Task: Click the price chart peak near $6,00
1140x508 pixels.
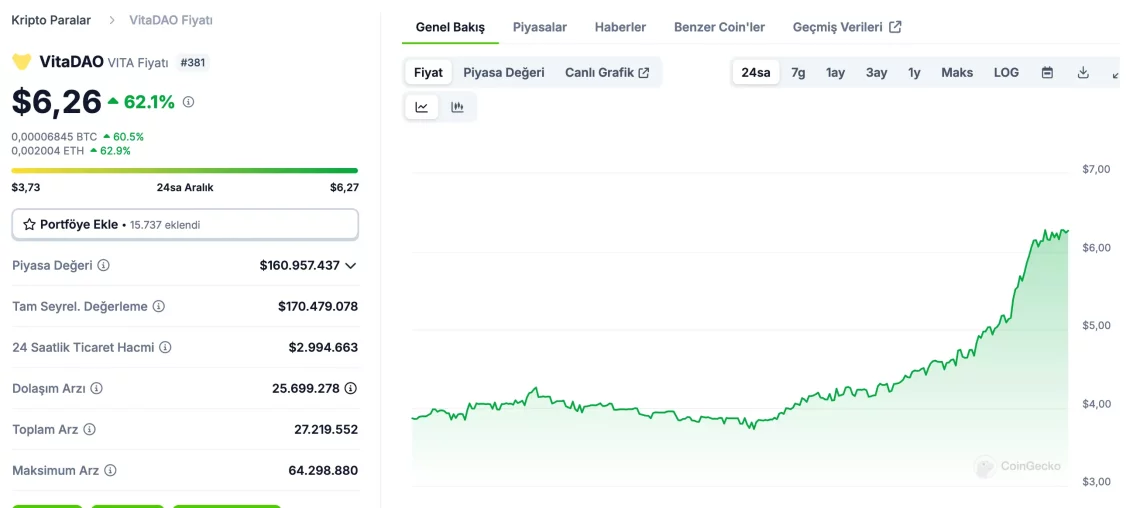Action: [1045, 232]
